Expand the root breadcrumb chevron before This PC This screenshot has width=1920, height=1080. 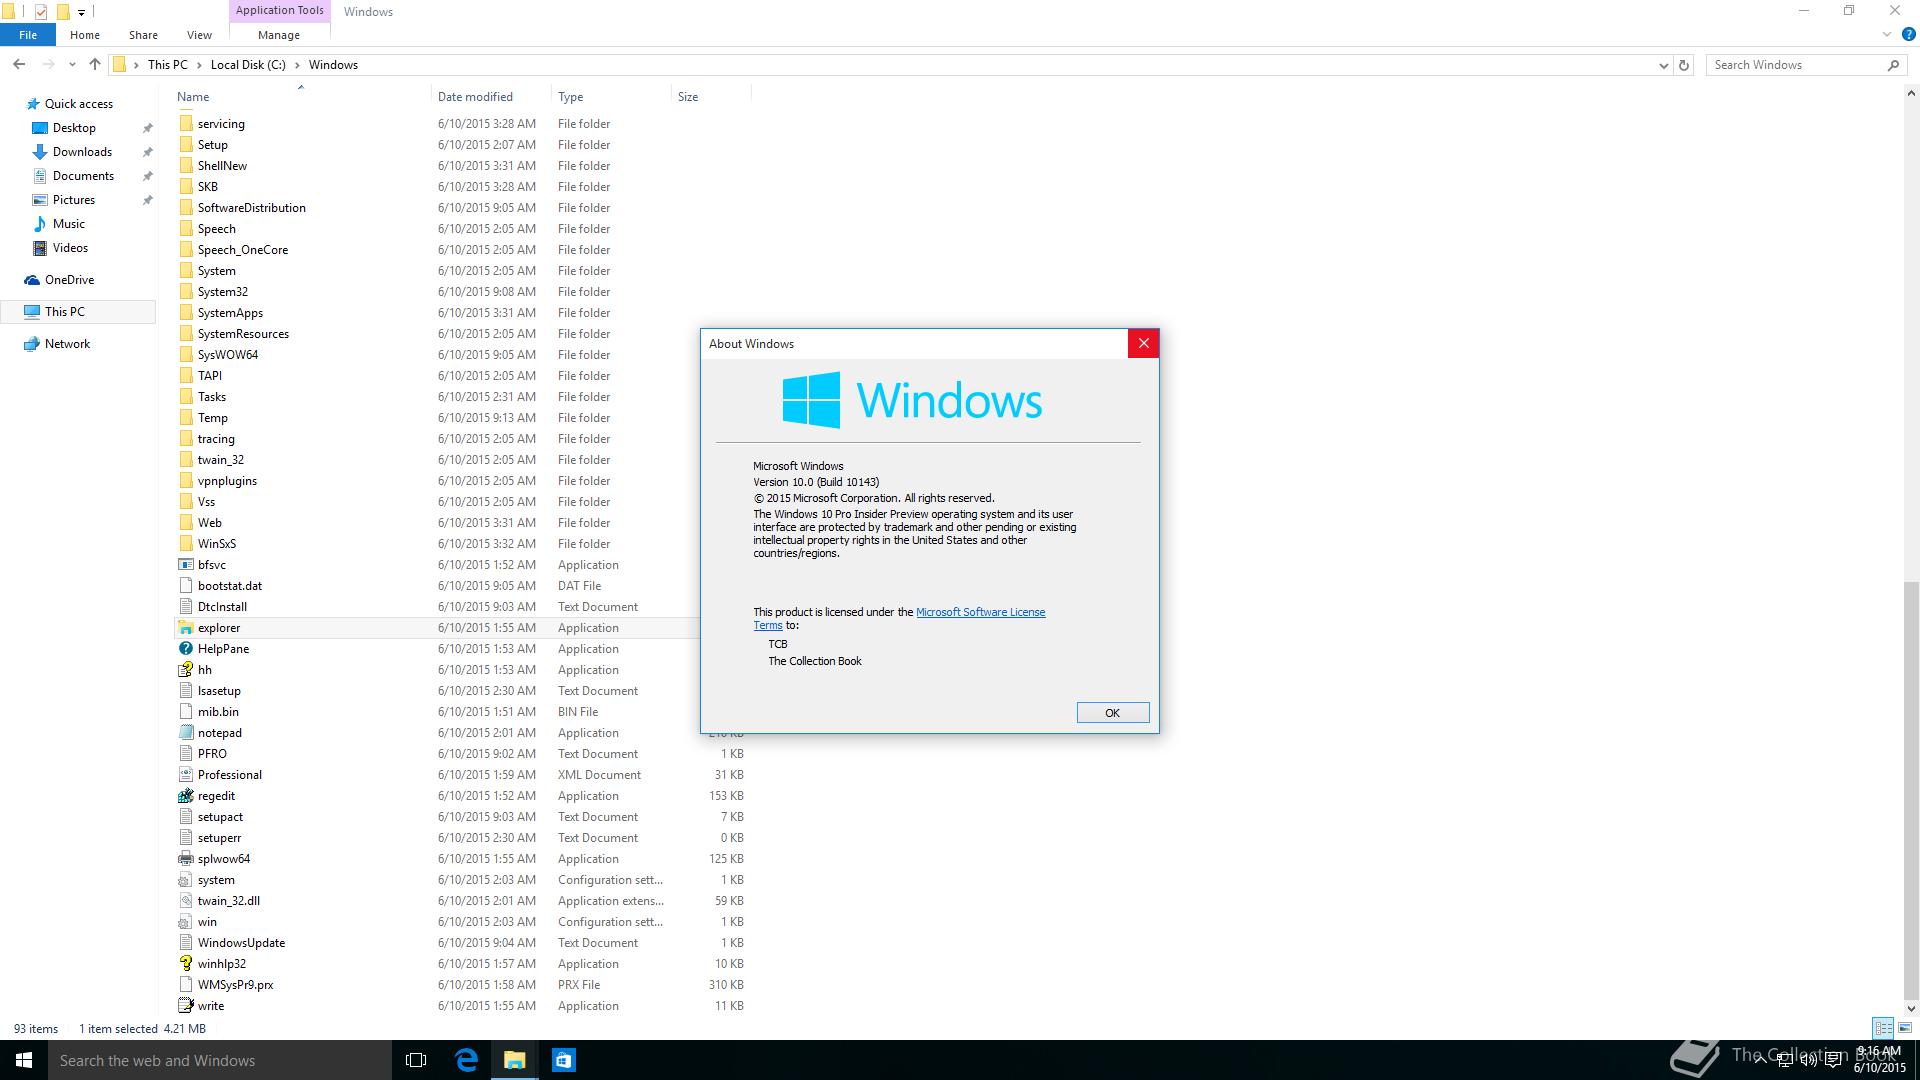137,65
